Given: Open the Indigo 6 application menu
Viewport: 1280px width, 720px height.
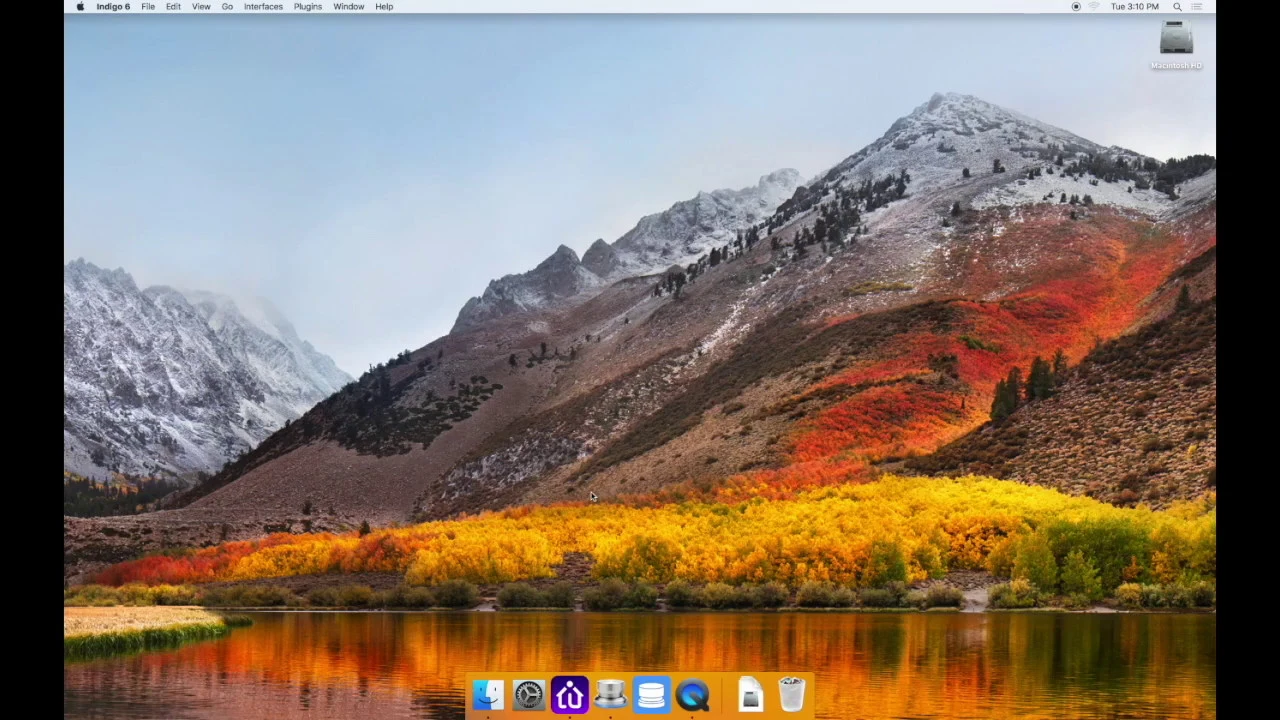Looking at the screenshot, I should 113,6.
